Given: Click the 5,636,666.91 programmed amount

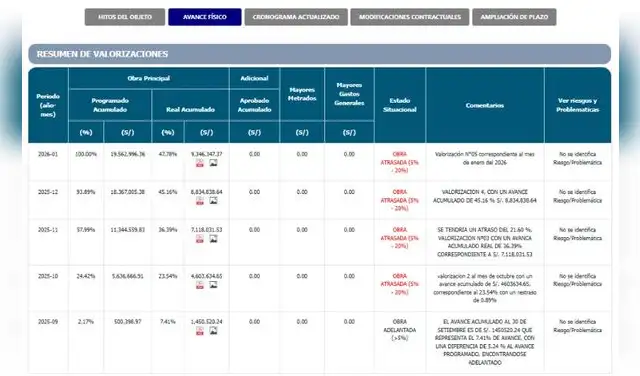Looking at the screenshot, I should pyautogui.click(x=128, y=276).
